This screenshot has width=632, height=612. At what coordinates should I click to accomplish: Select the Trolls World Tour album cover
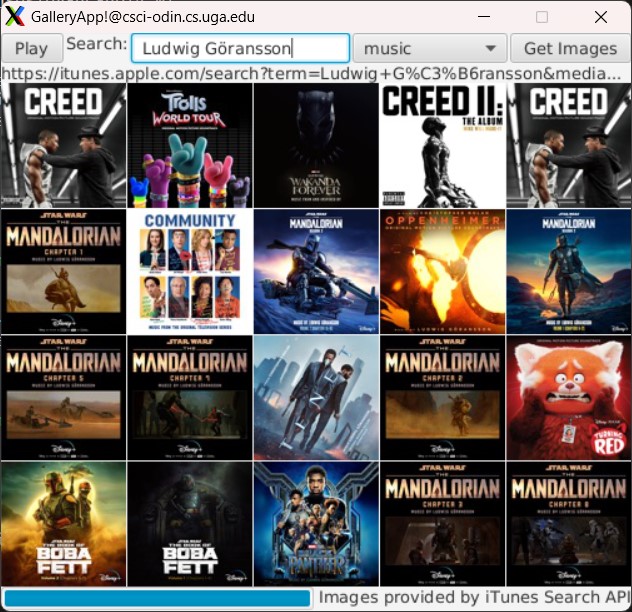(x=190, y=146)
